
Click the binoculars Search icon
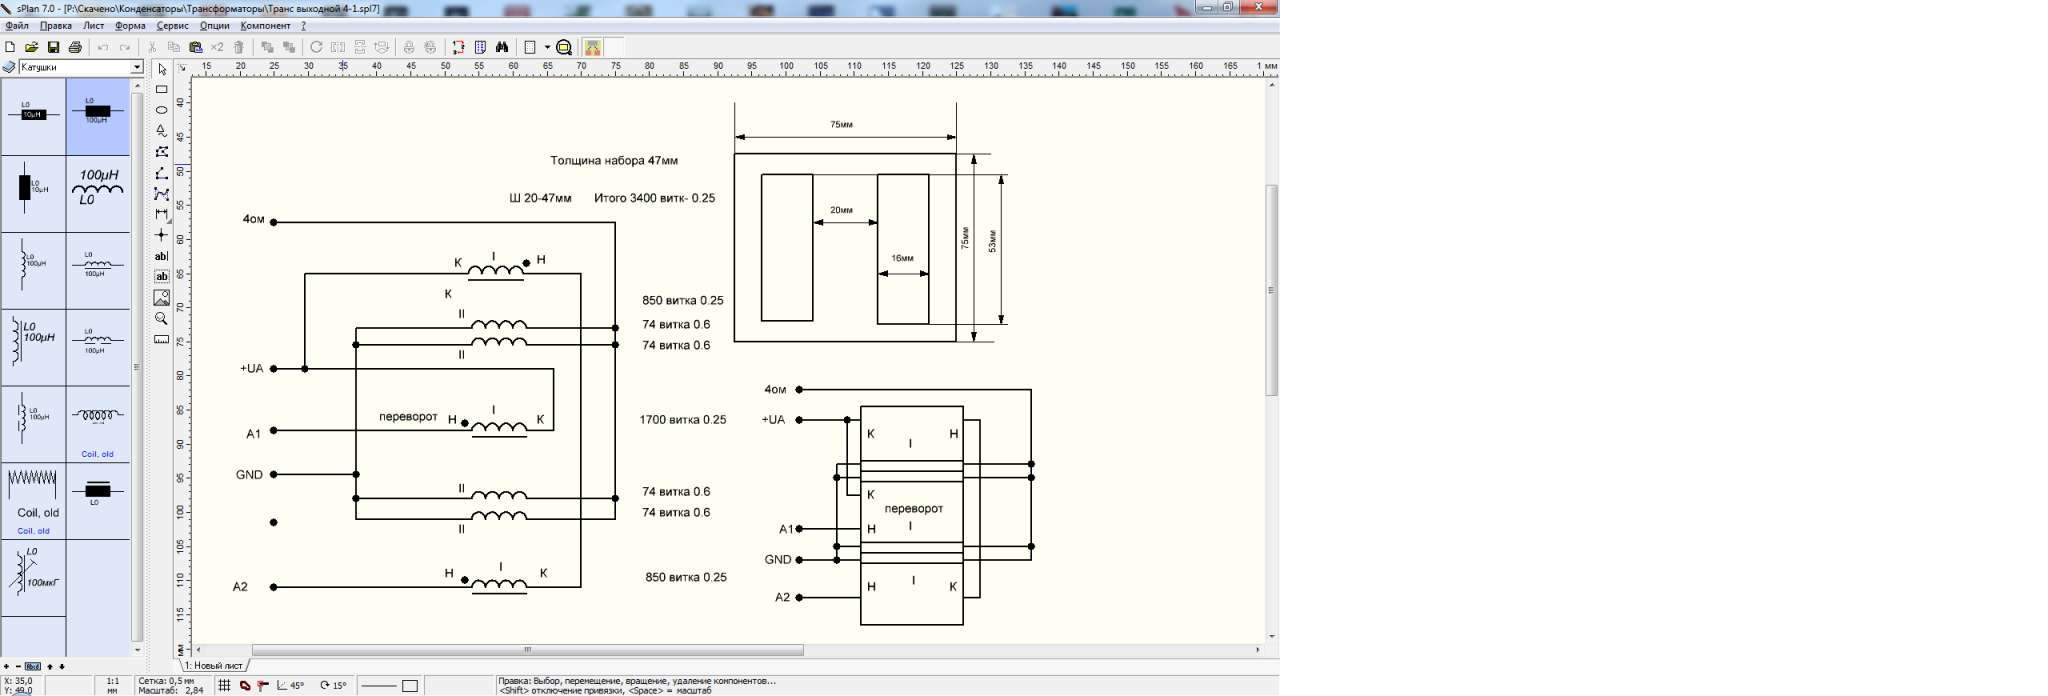coord(502,47)
